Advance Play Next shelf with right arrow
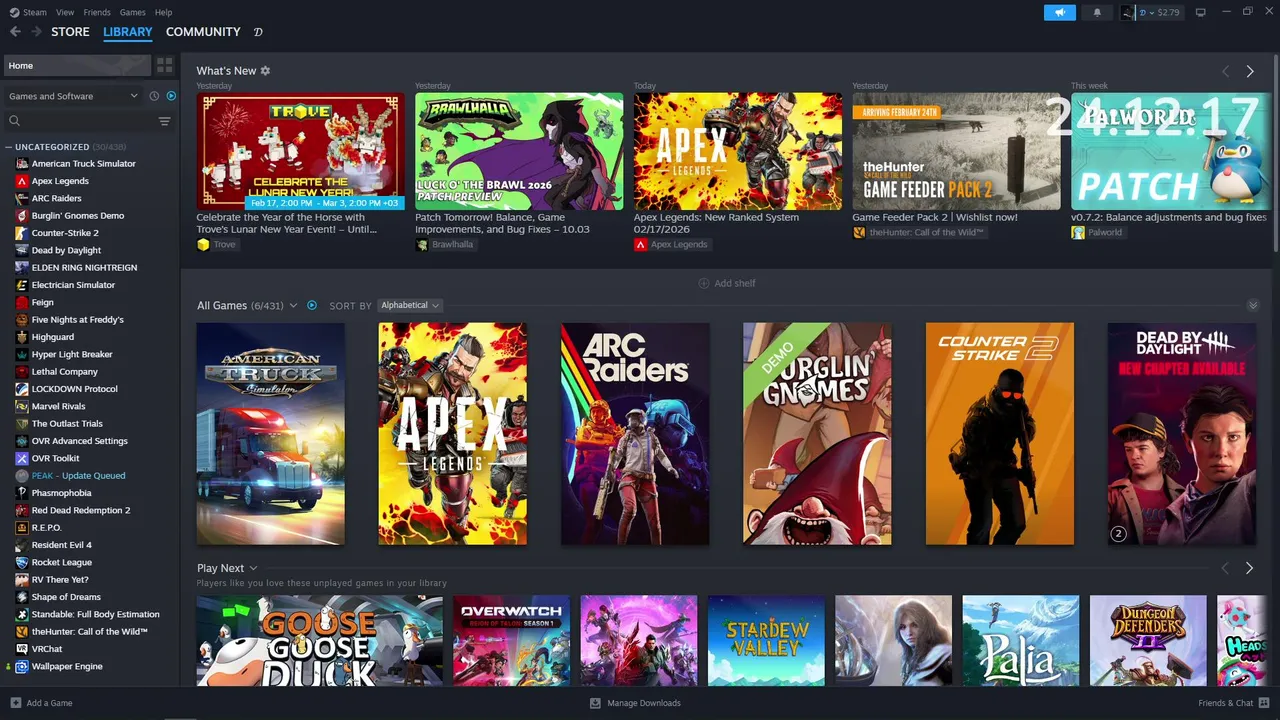 [x=1249, y=568]
